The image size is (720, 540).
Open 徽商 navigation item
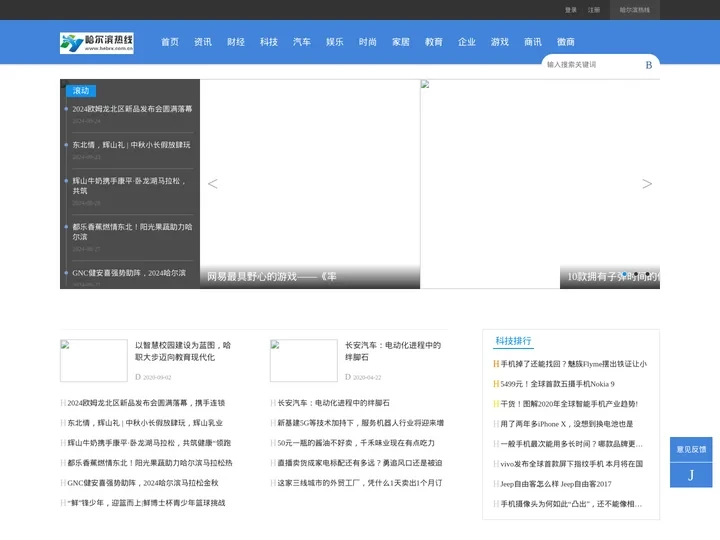tap(566, 42)
